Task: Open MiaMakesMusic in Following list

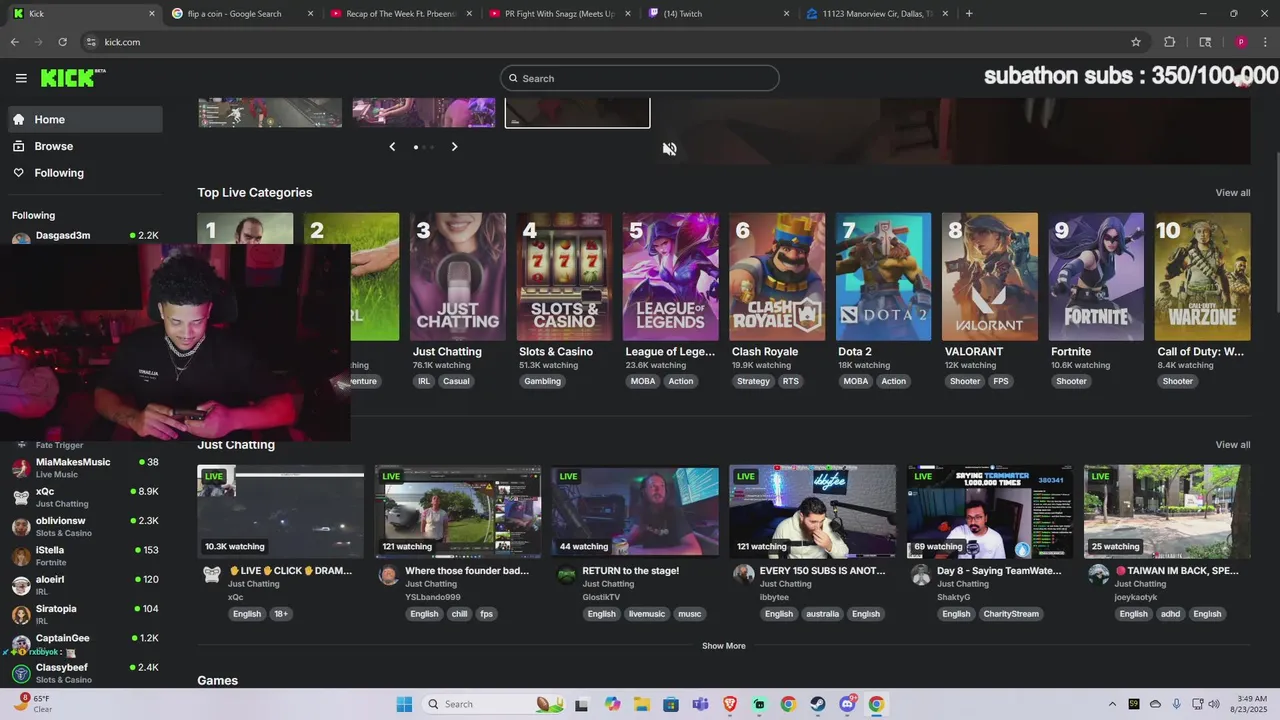Action: (x=85, y=468)
